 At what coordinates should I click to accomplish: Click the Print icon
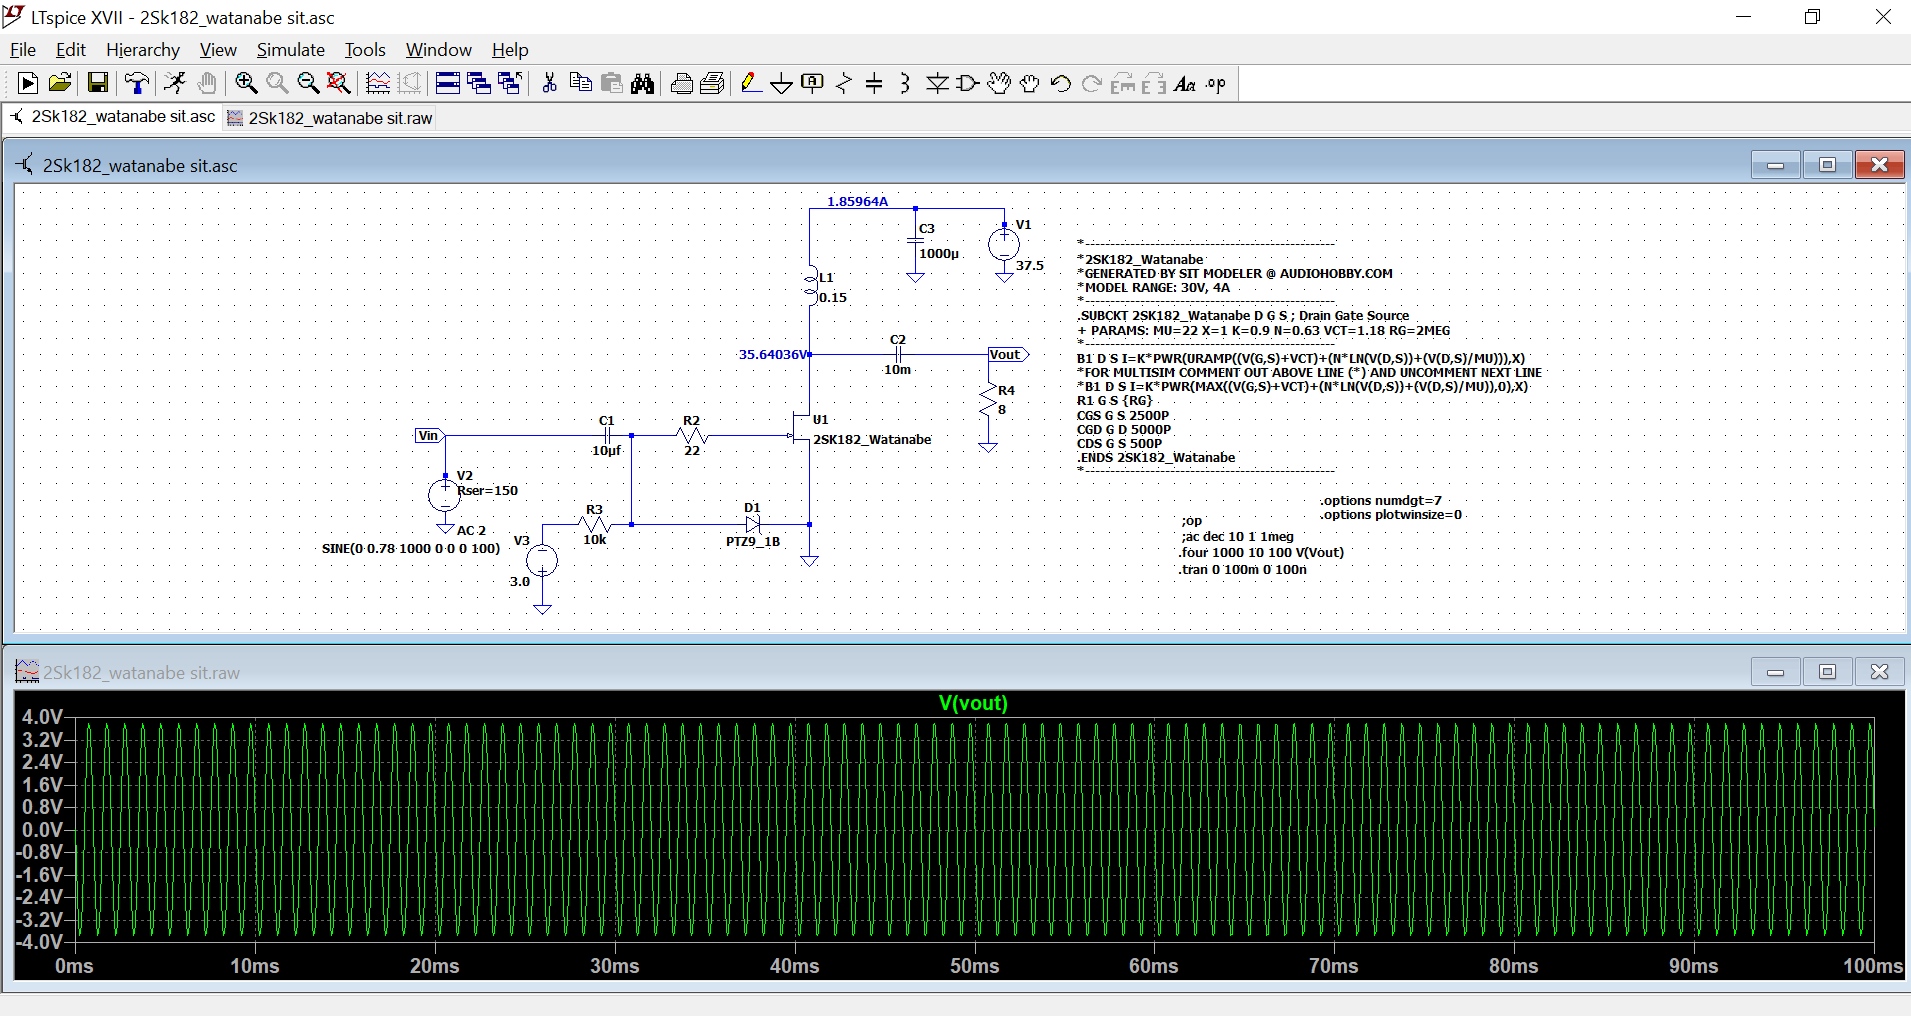click(712, 84)
